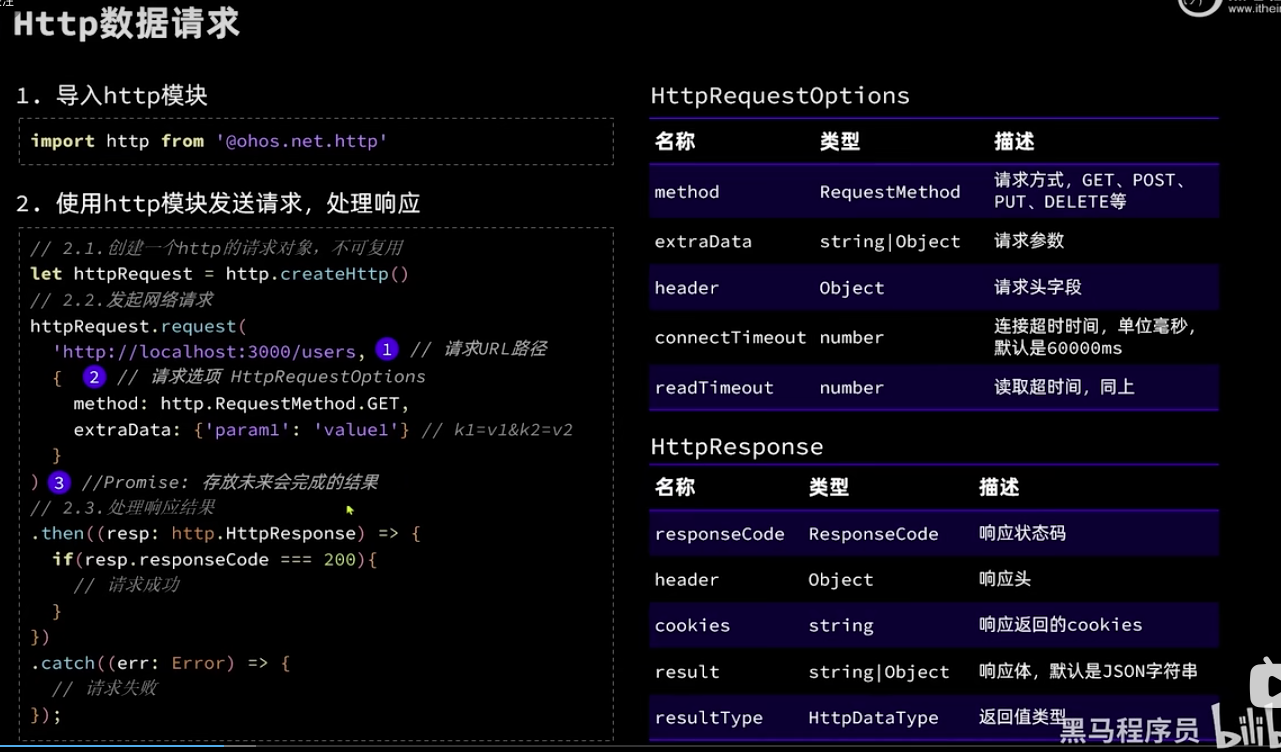Viewport: 1281px width, 752px height.
Task: Click the 黑马程序员 watermark text
Action: [1129, 729]
